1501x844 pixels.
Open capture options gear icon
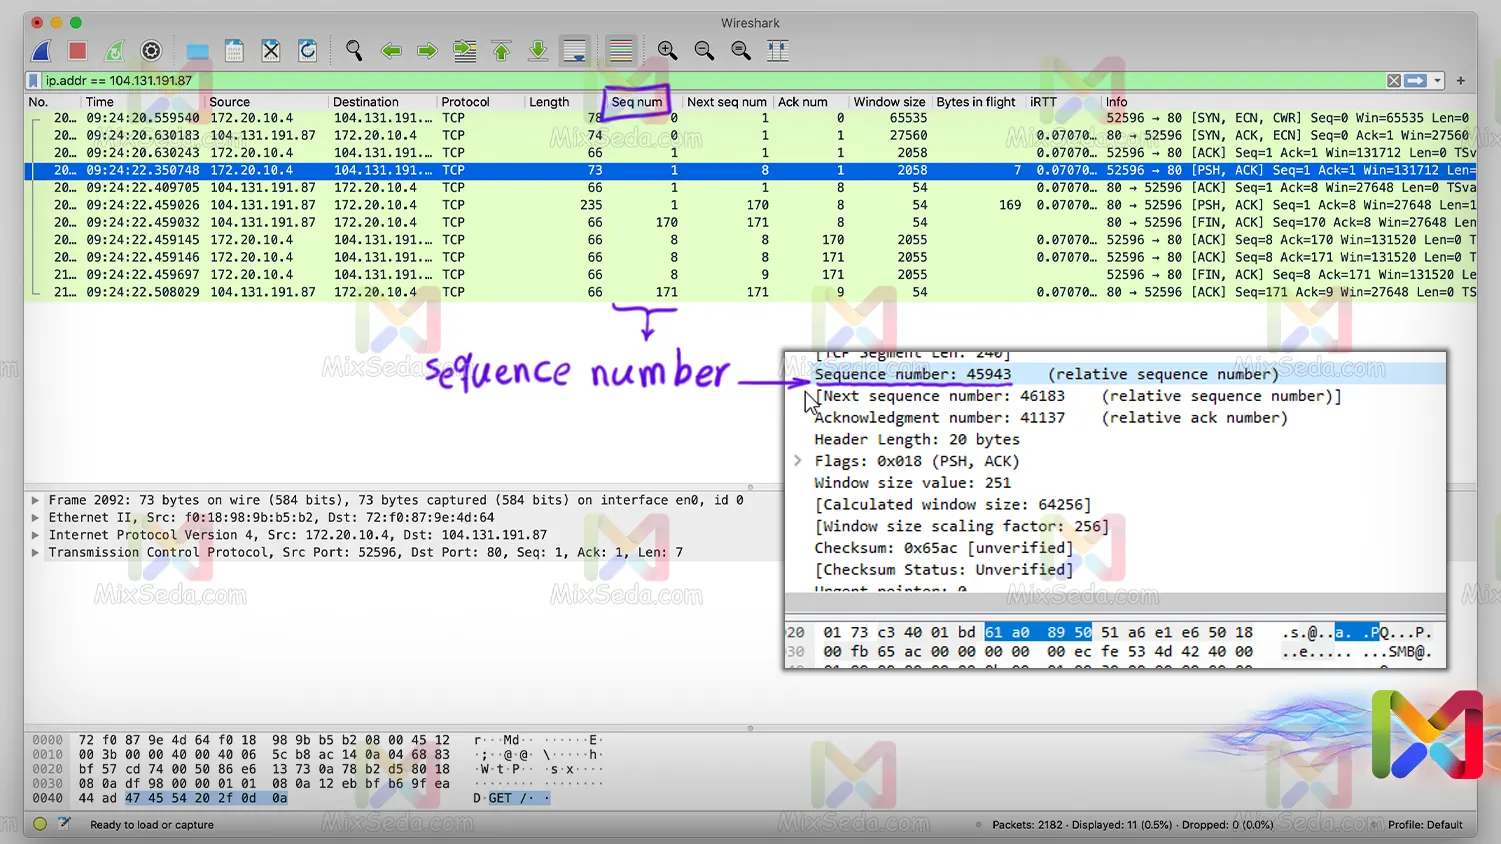(151, 51)
